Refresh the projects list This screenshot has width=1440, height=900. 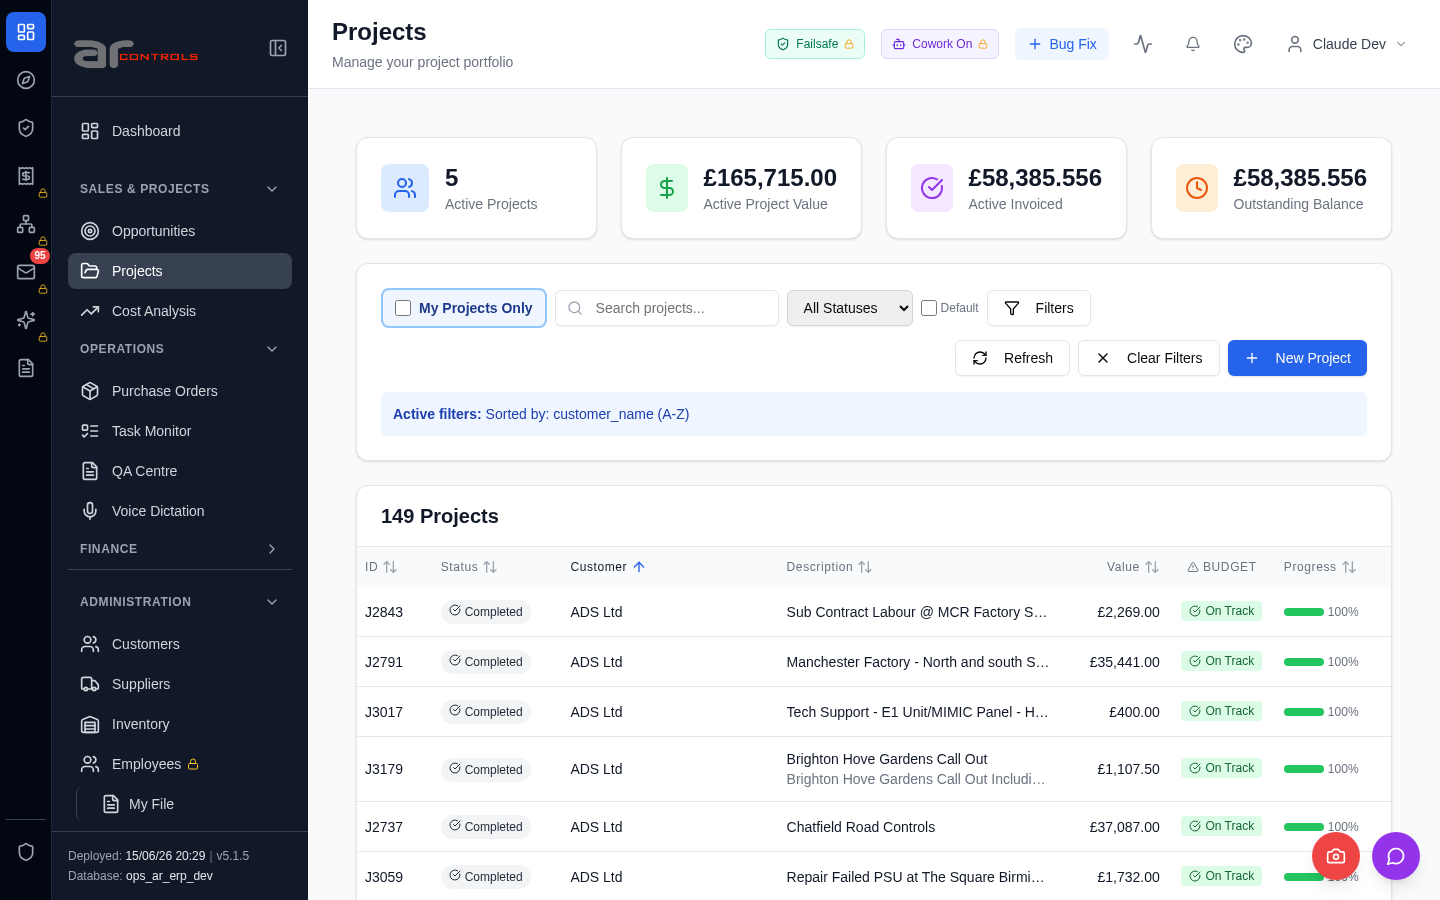pyautogui.click(x=1012, y=358)
